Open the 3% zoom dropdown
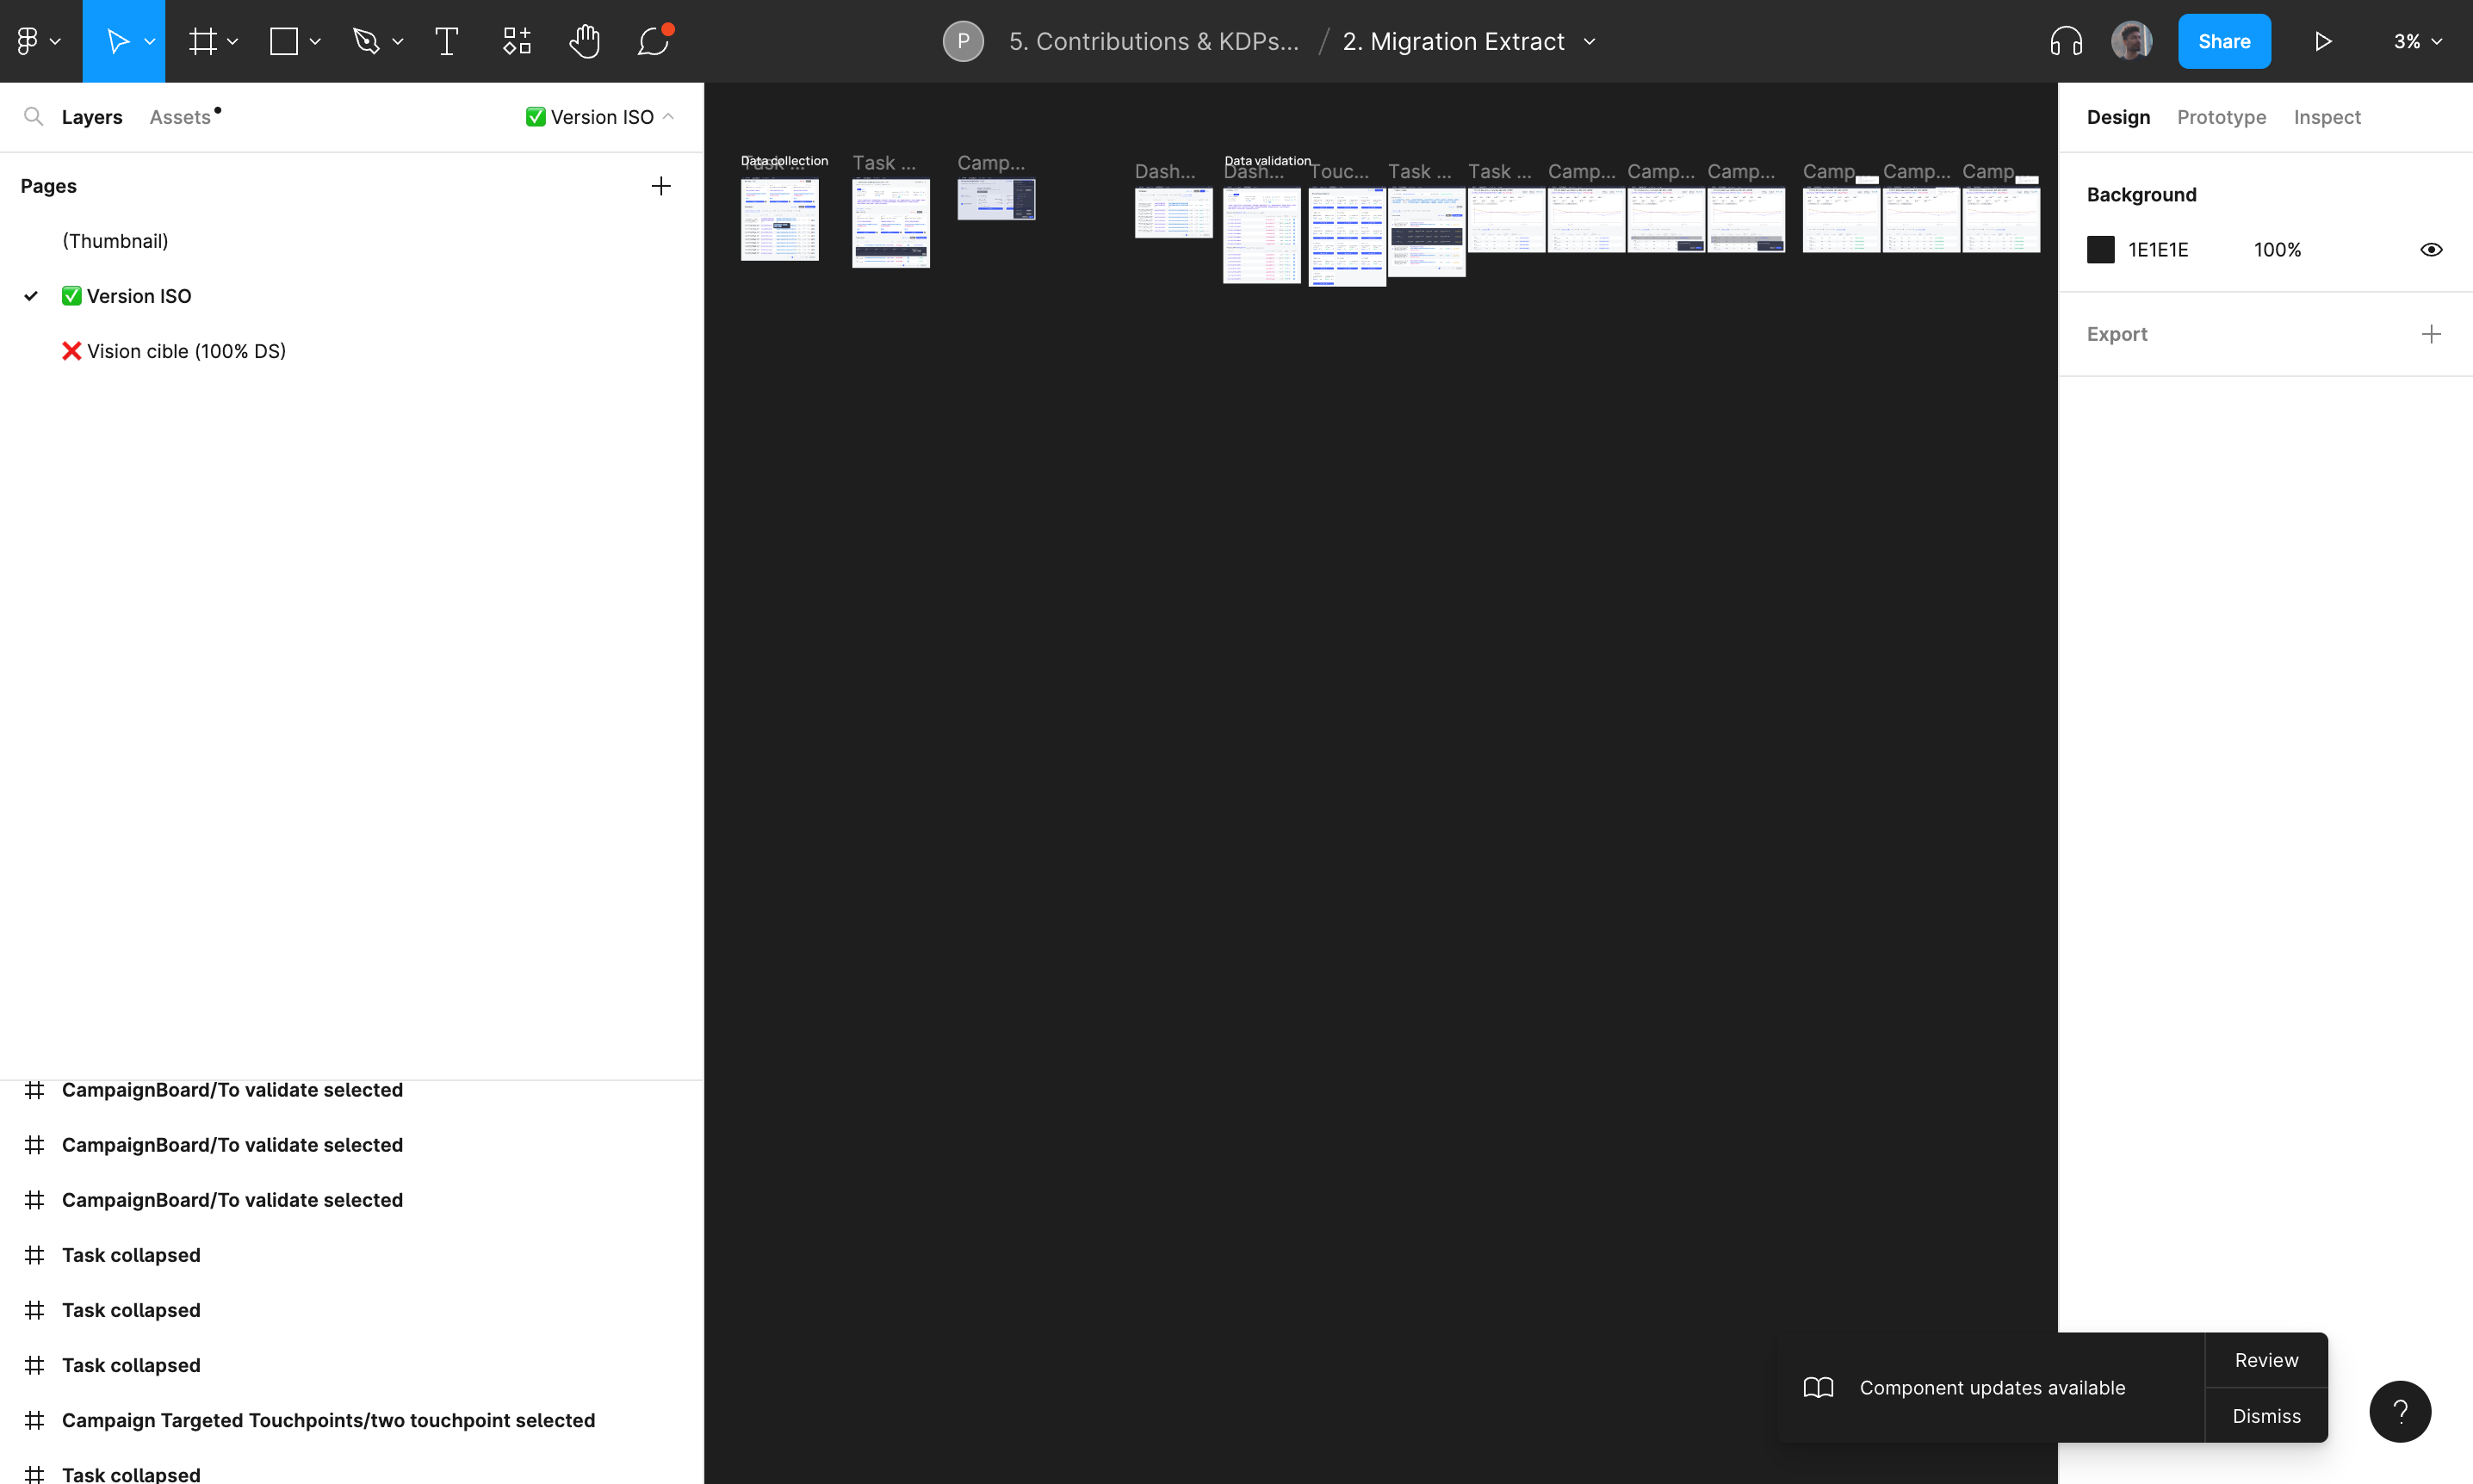The height and width of the screenshot is (1484, 2473). click(x=2417, y=41)
